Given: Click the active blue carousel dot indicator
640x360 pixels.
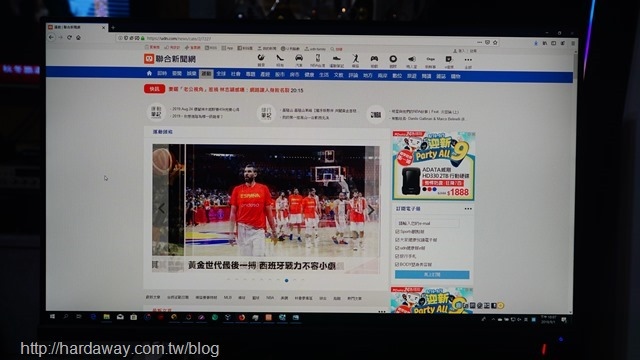Looking at the screenshot, I should tap(287, 280).
